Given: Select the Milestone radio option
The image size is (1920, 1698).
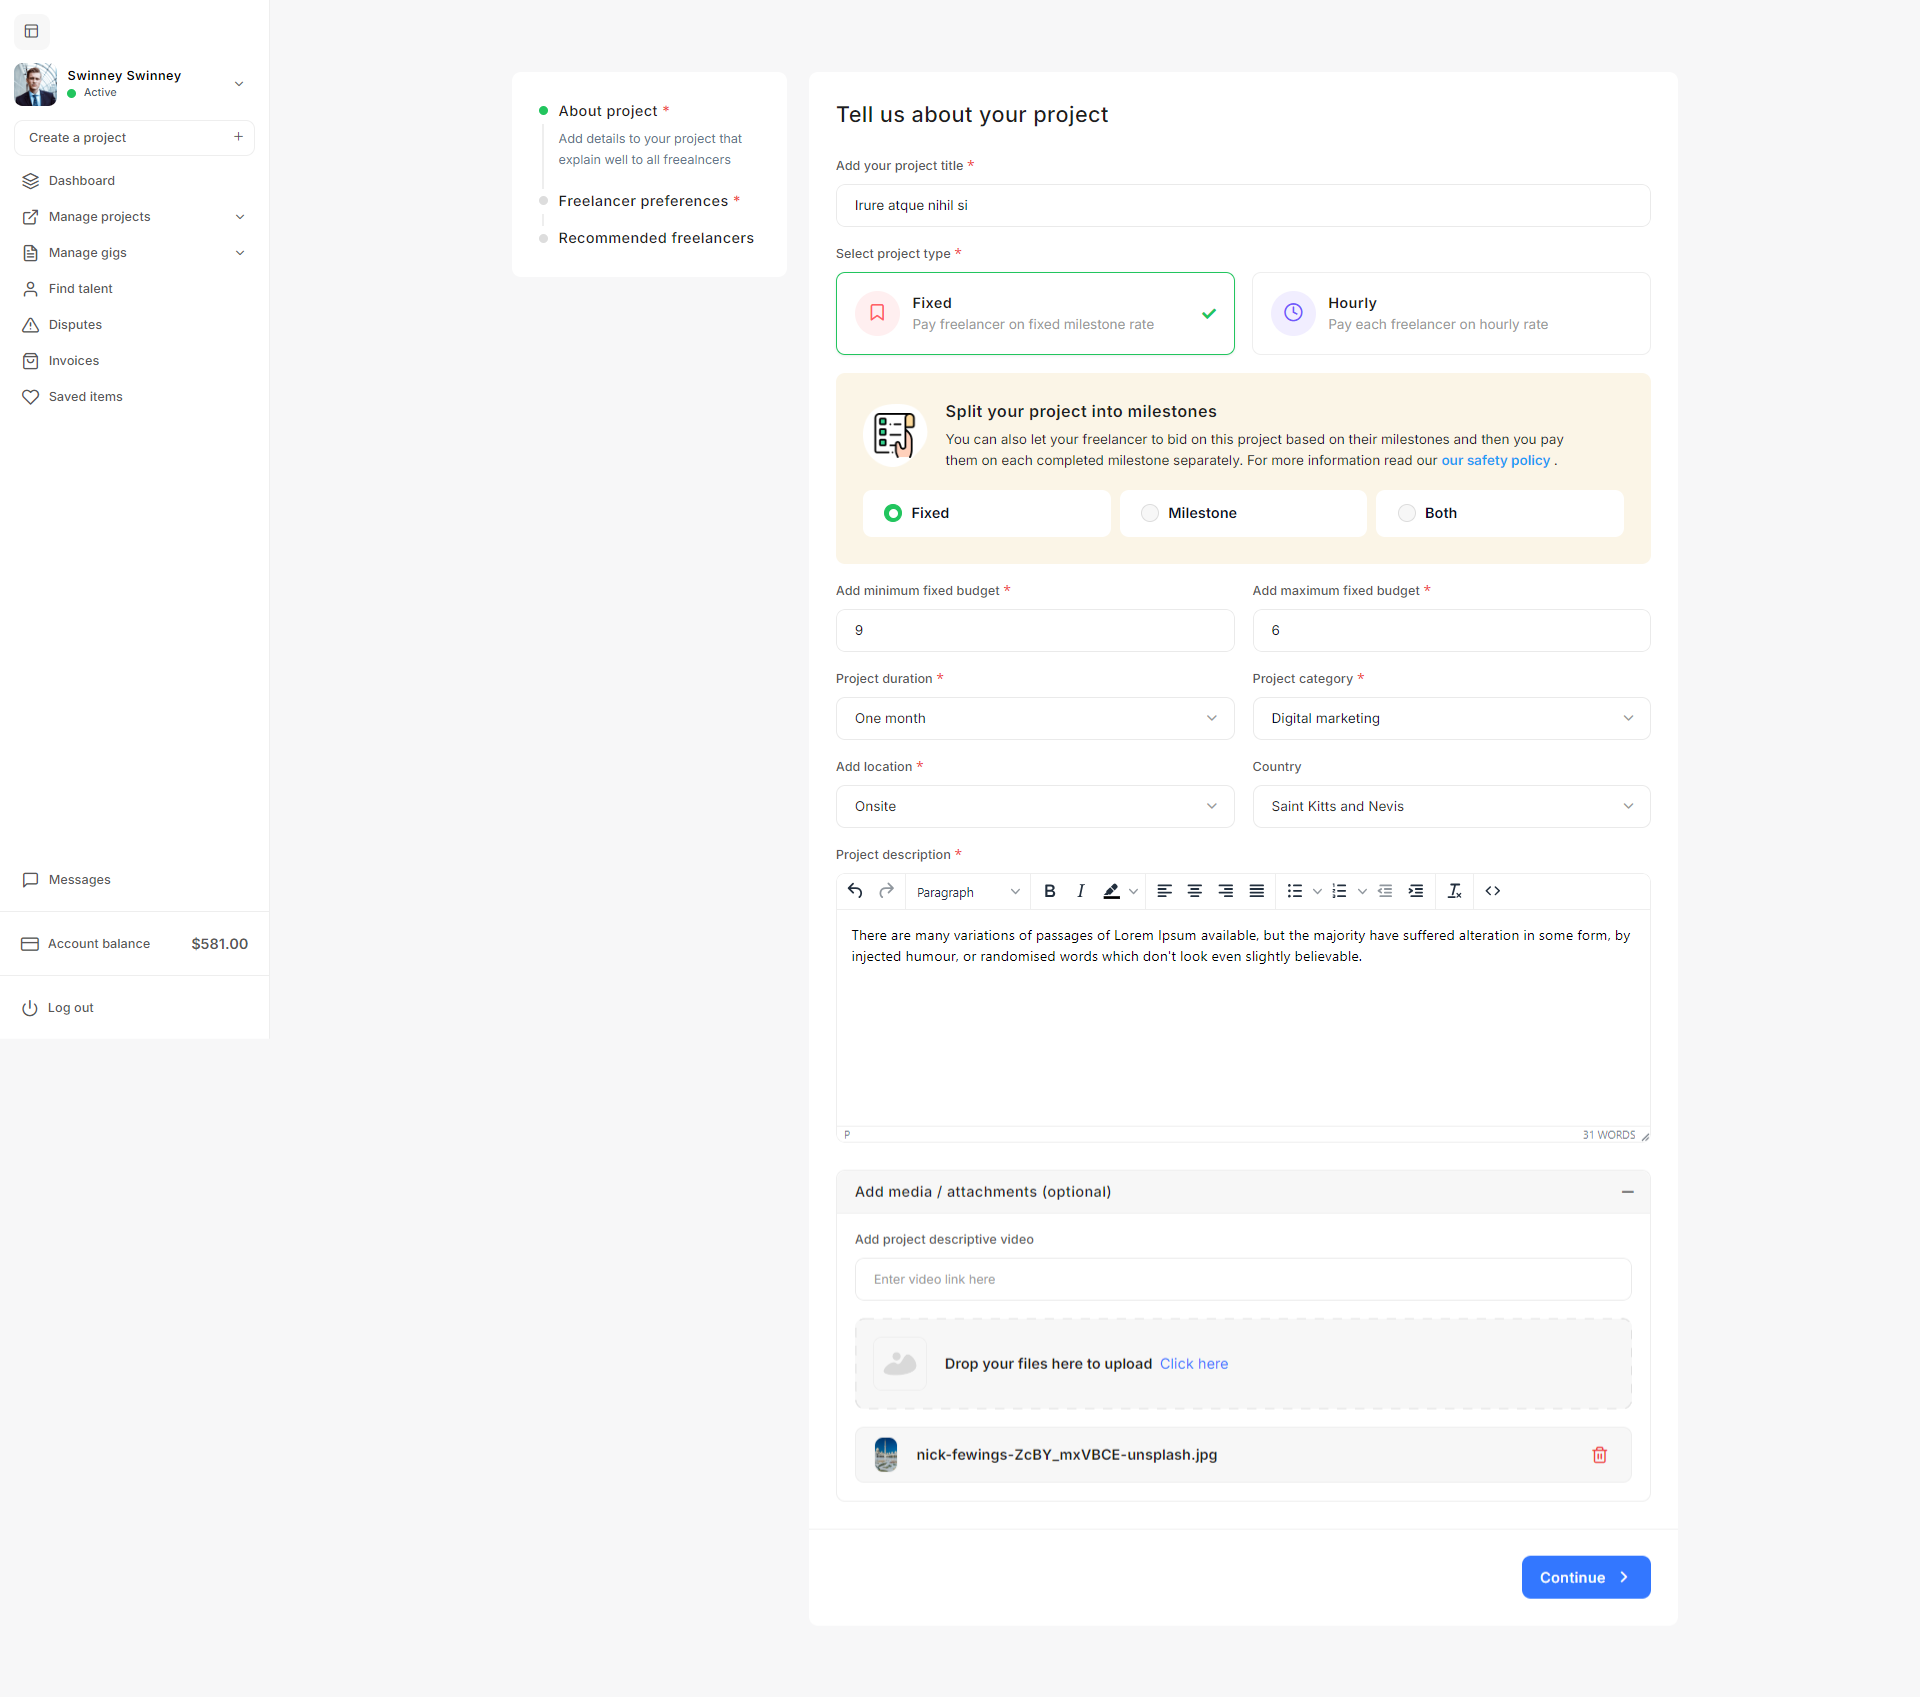Looking at the screenshot, I should [x=1150, y=513].
